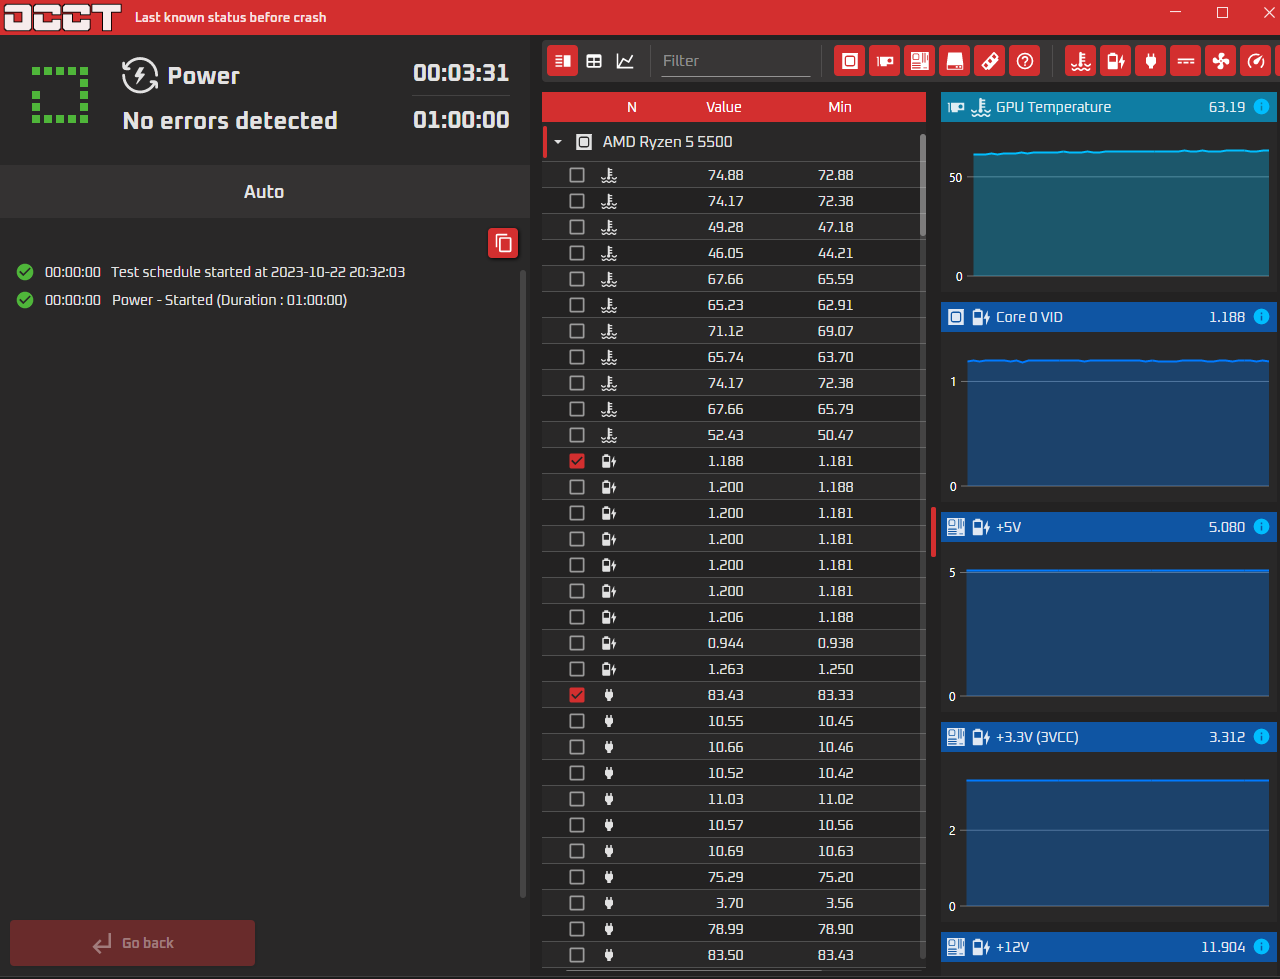Toggle the gauge sensor type filter
The image size is (1280, 979).
click(1256, 61)
